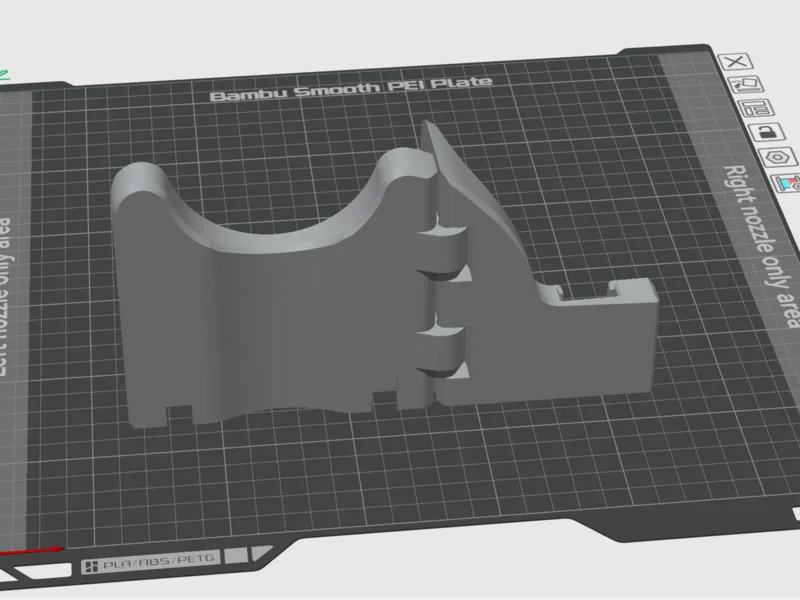The height and width of the screenshot is (600, 800).
Task: Open the colored filament map icon
Action: coord(787,183)
